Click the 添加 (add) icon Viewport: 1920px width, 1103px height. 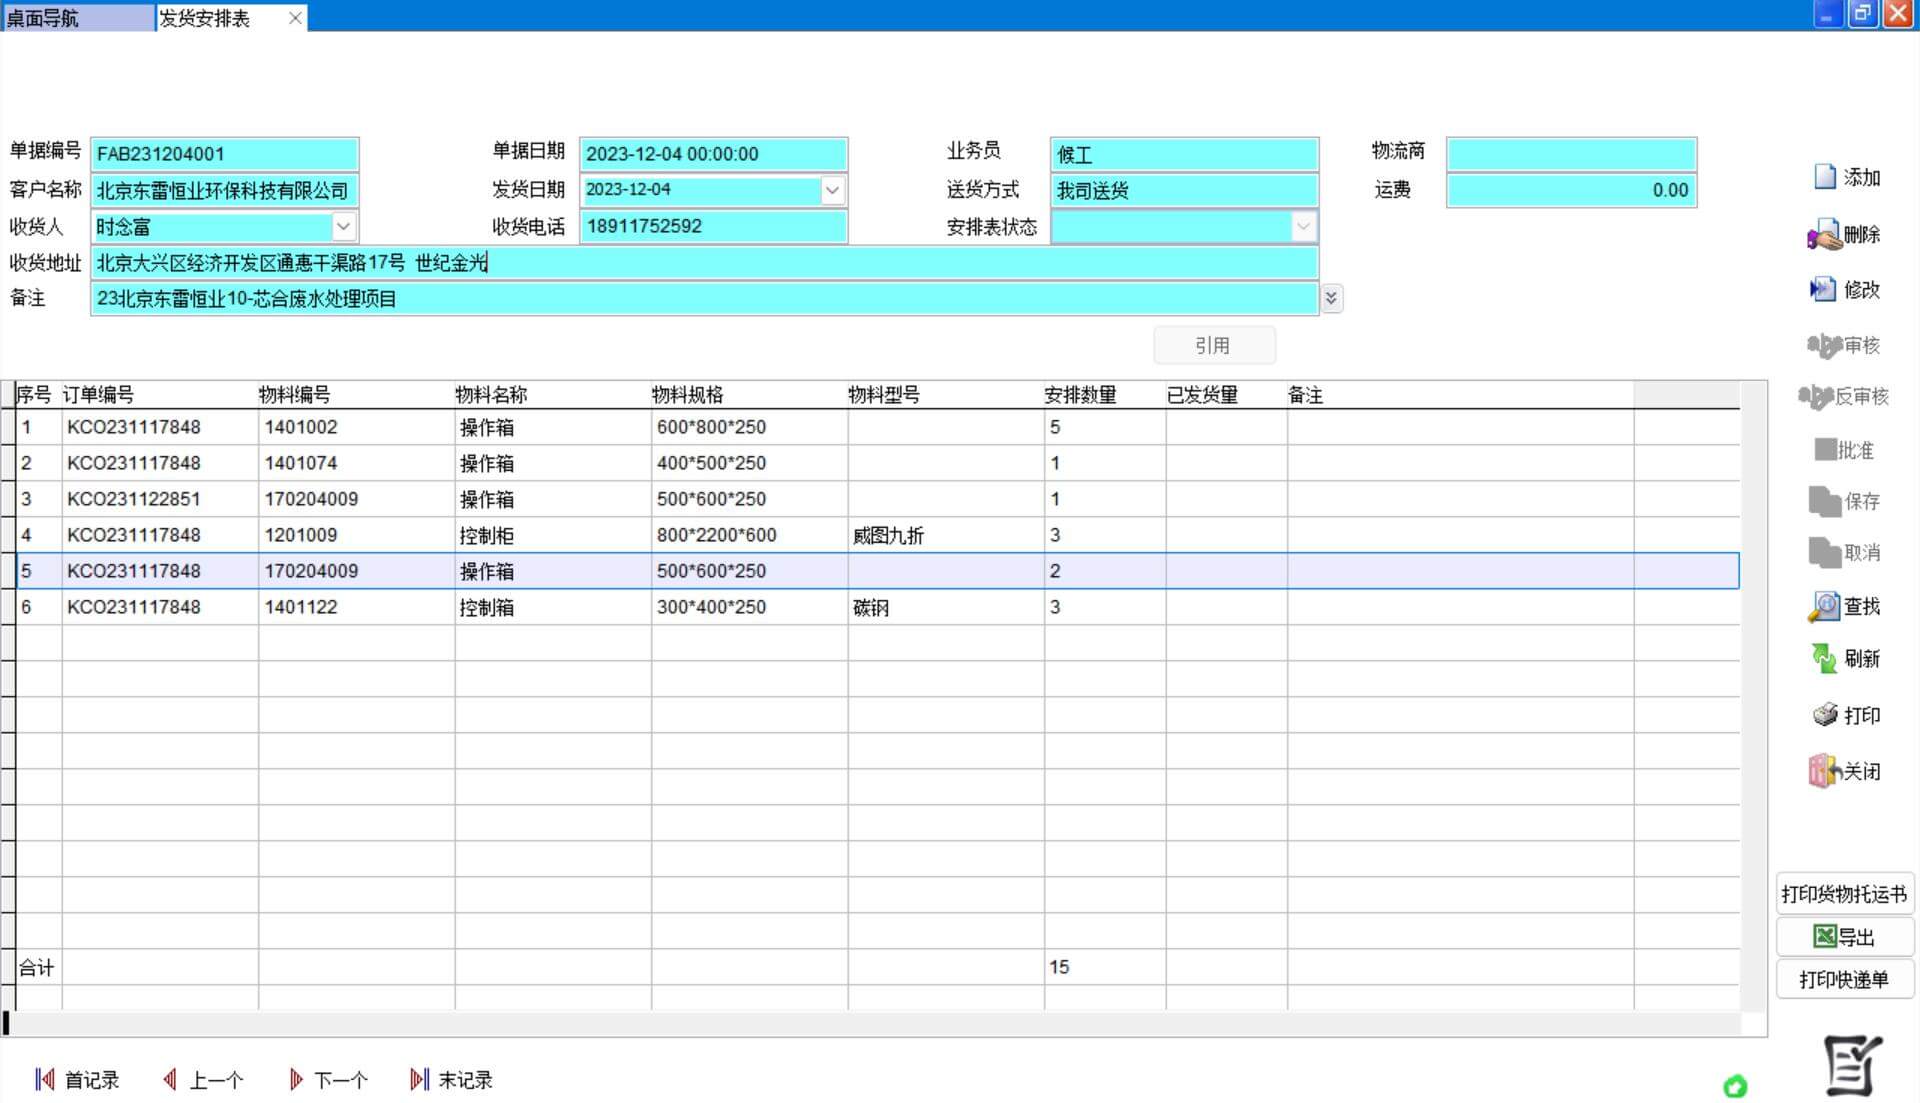click(1825, 177)
